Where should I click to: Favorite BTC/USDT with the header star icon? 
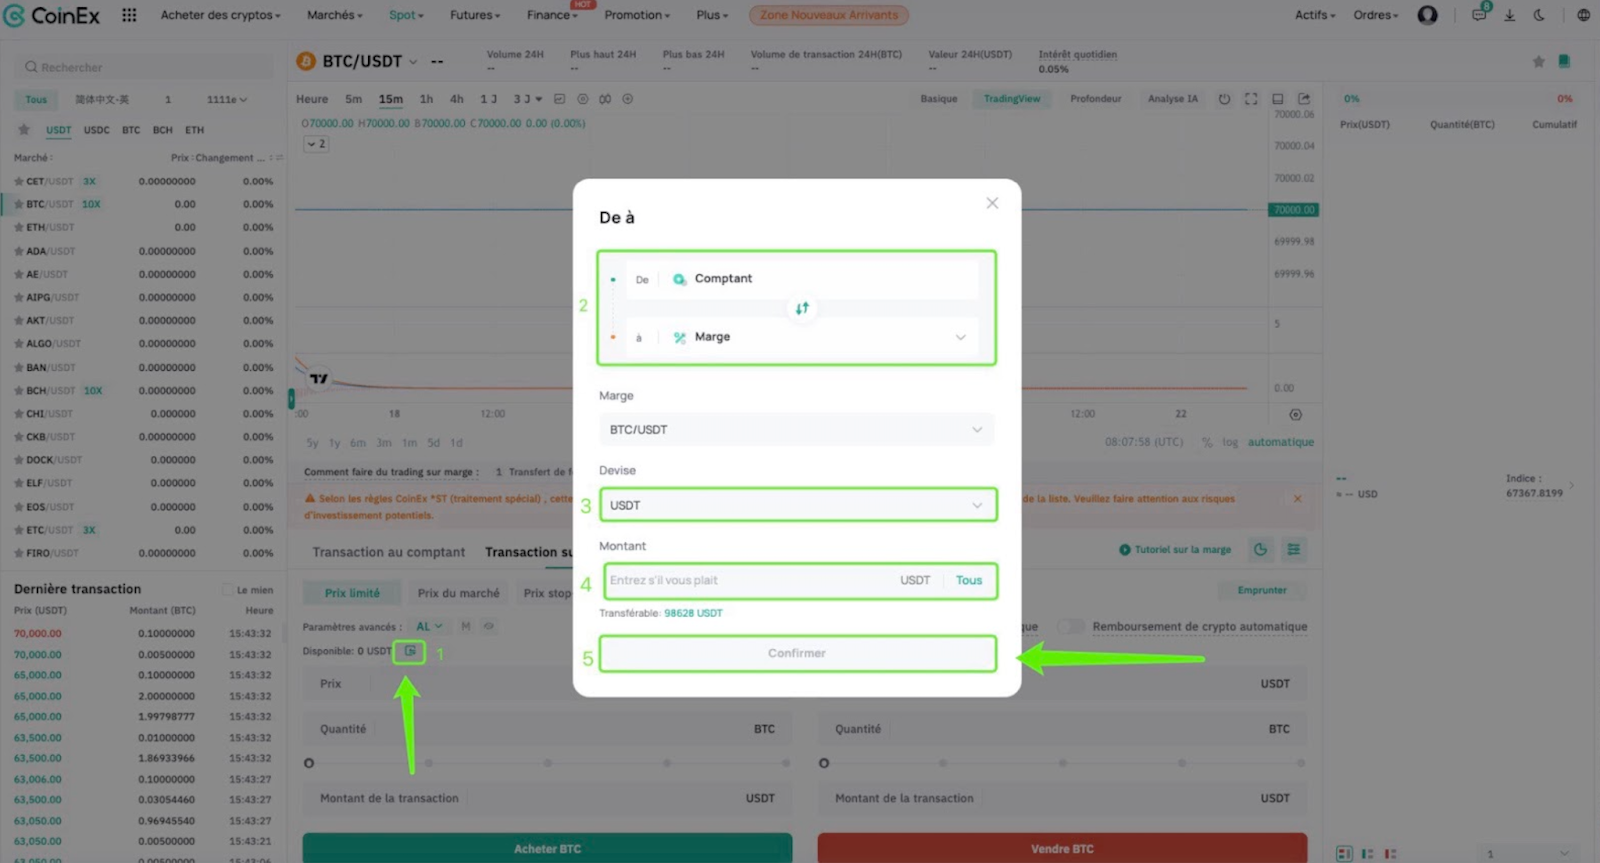point(1538,62)
